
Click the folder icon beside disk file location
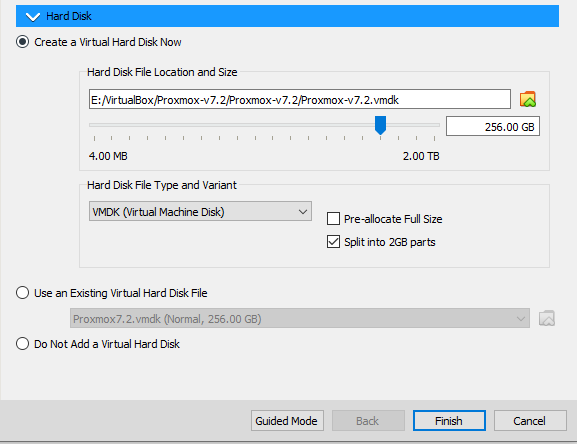(528, 99)
